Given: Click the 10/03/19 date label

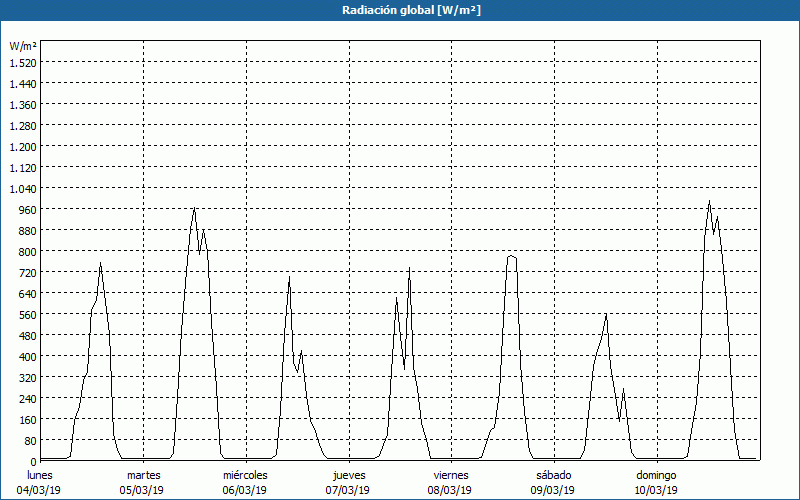Looking at the screenshot, I should click(x=656, y=490).
